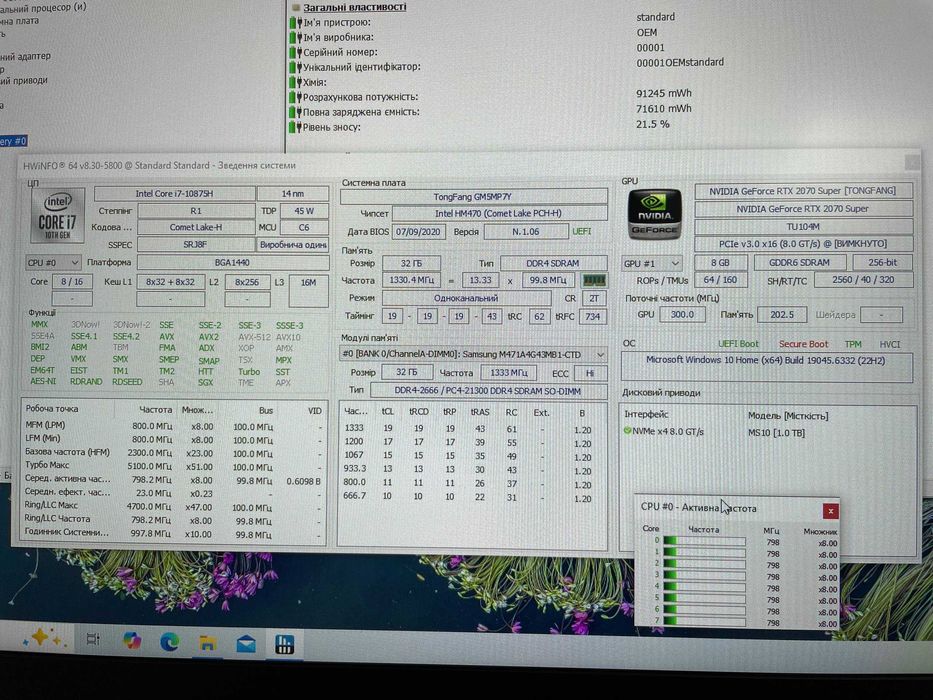Click the Базова частота (HFM) row
The image size is (933, 700).
[174, 452]
